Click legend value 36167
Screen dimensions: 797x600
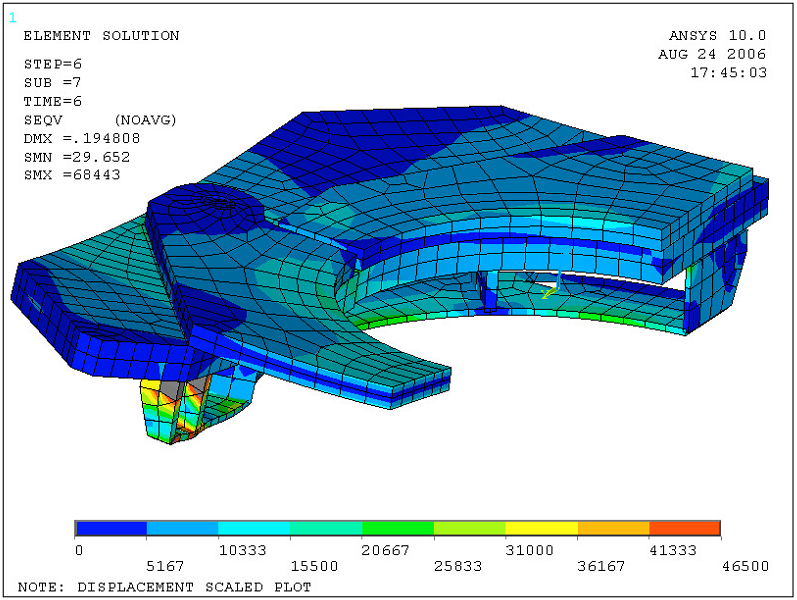601,566
